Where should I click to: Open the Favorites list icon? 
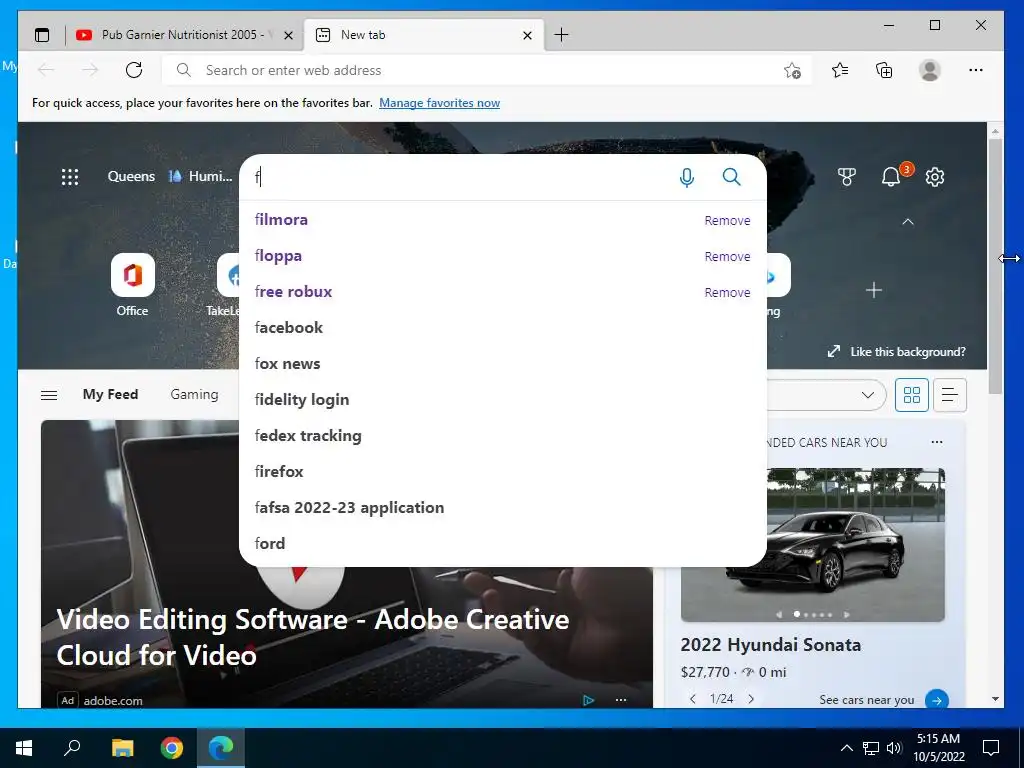click(840, 70)
